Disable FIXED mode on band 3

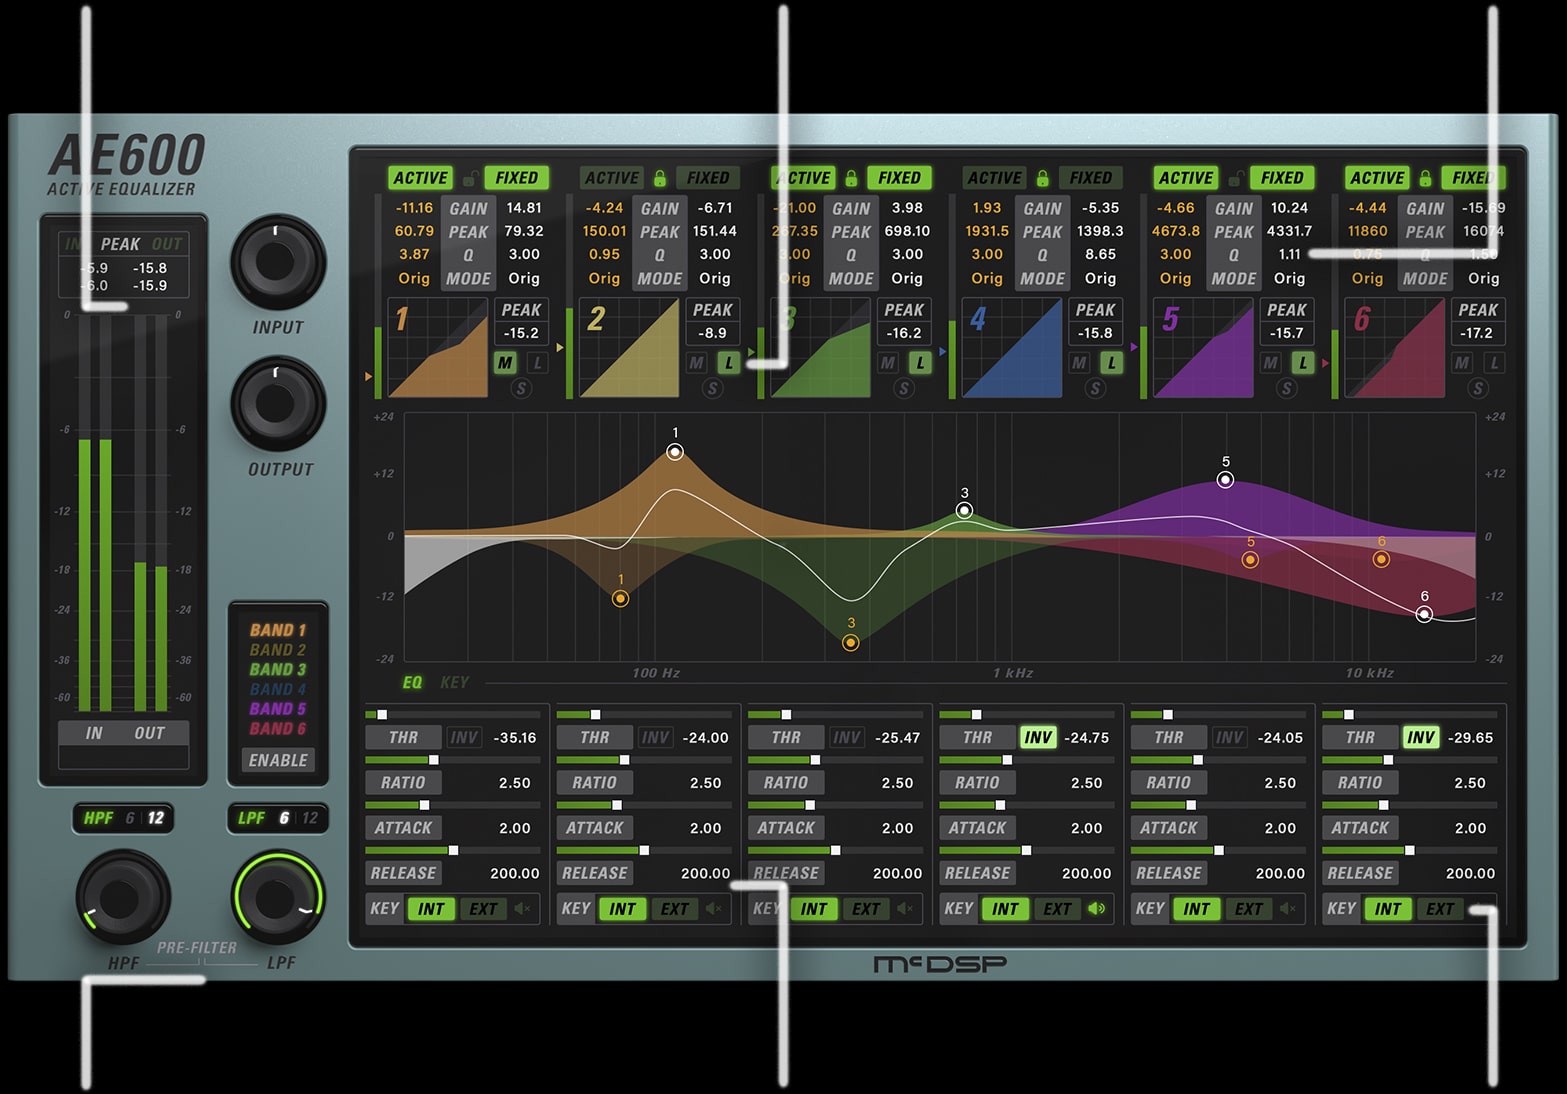(x=899, y=178)
